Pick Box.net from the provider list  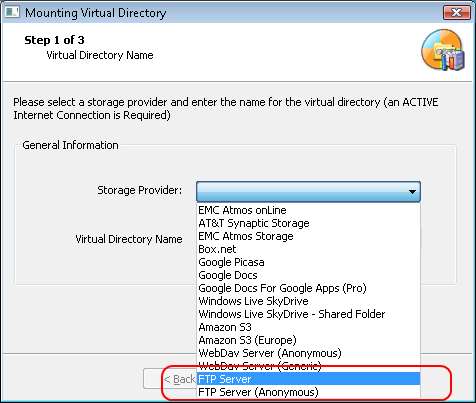coord(308,249)
